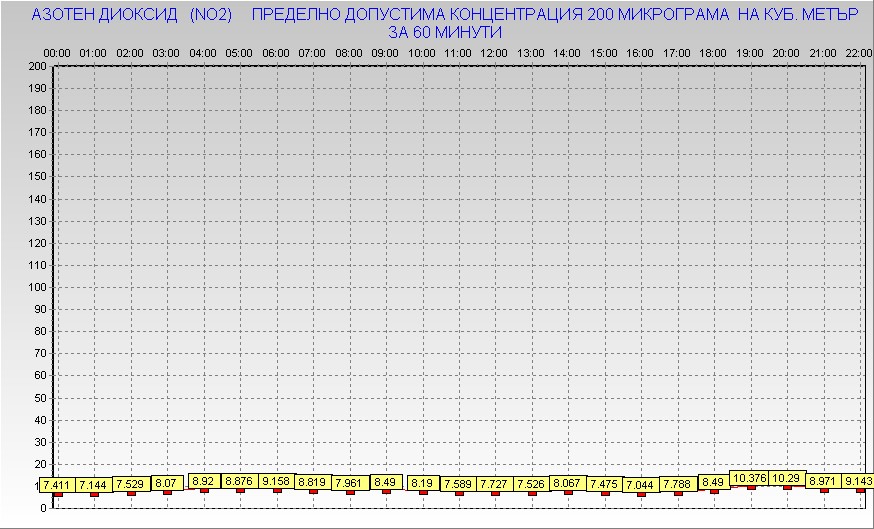This screenshot has width=874, height=529.
Task: Select the 9.158 data label
Action: pos(276,481)
